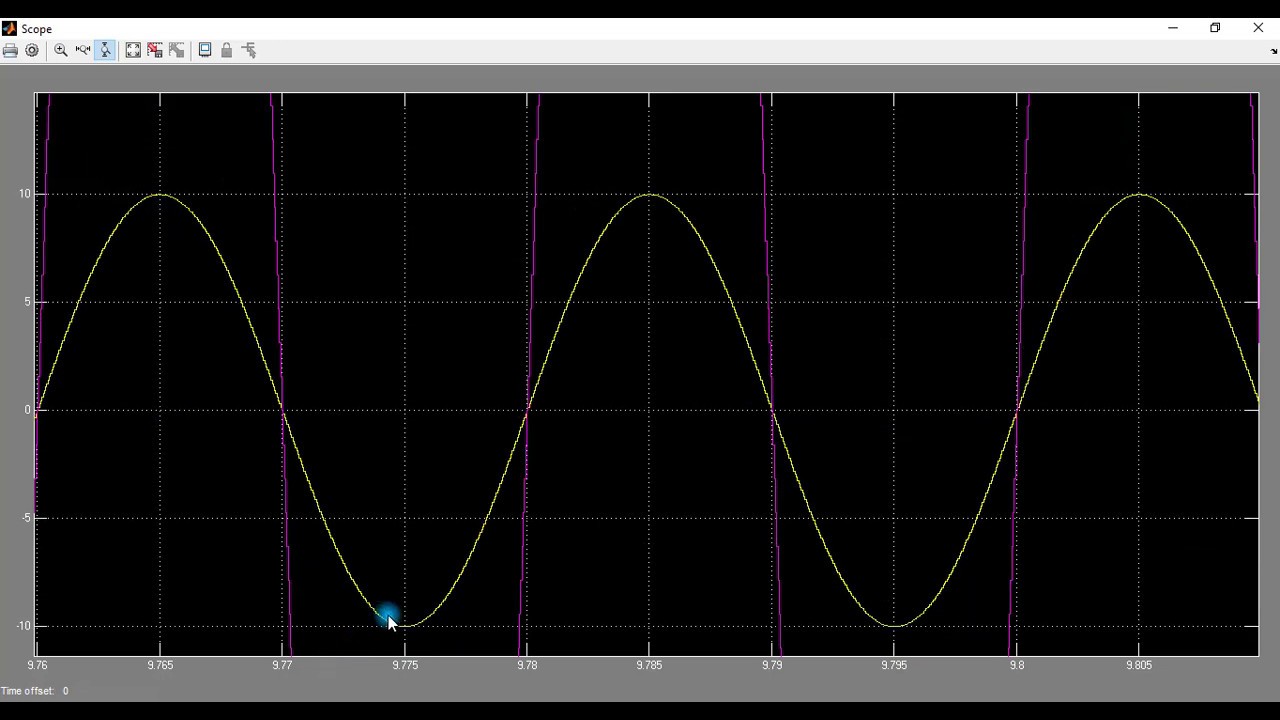Click y-axis label -5
The width and height of the screenshot is (1280, 720).
(x=25, y=518)
